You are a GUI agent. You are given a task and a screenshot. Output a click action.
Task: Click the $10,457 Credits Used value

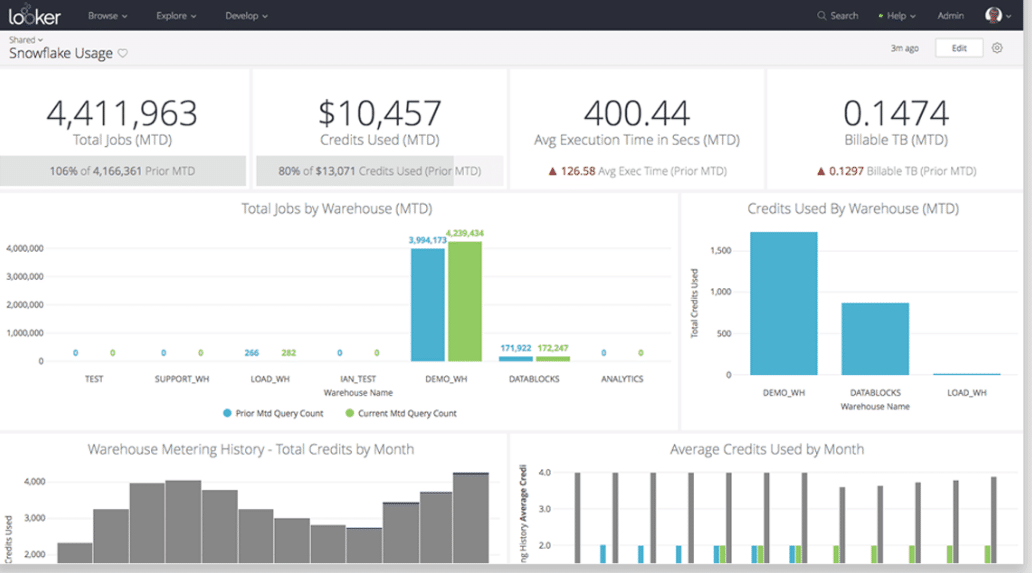tap(380, 113)
